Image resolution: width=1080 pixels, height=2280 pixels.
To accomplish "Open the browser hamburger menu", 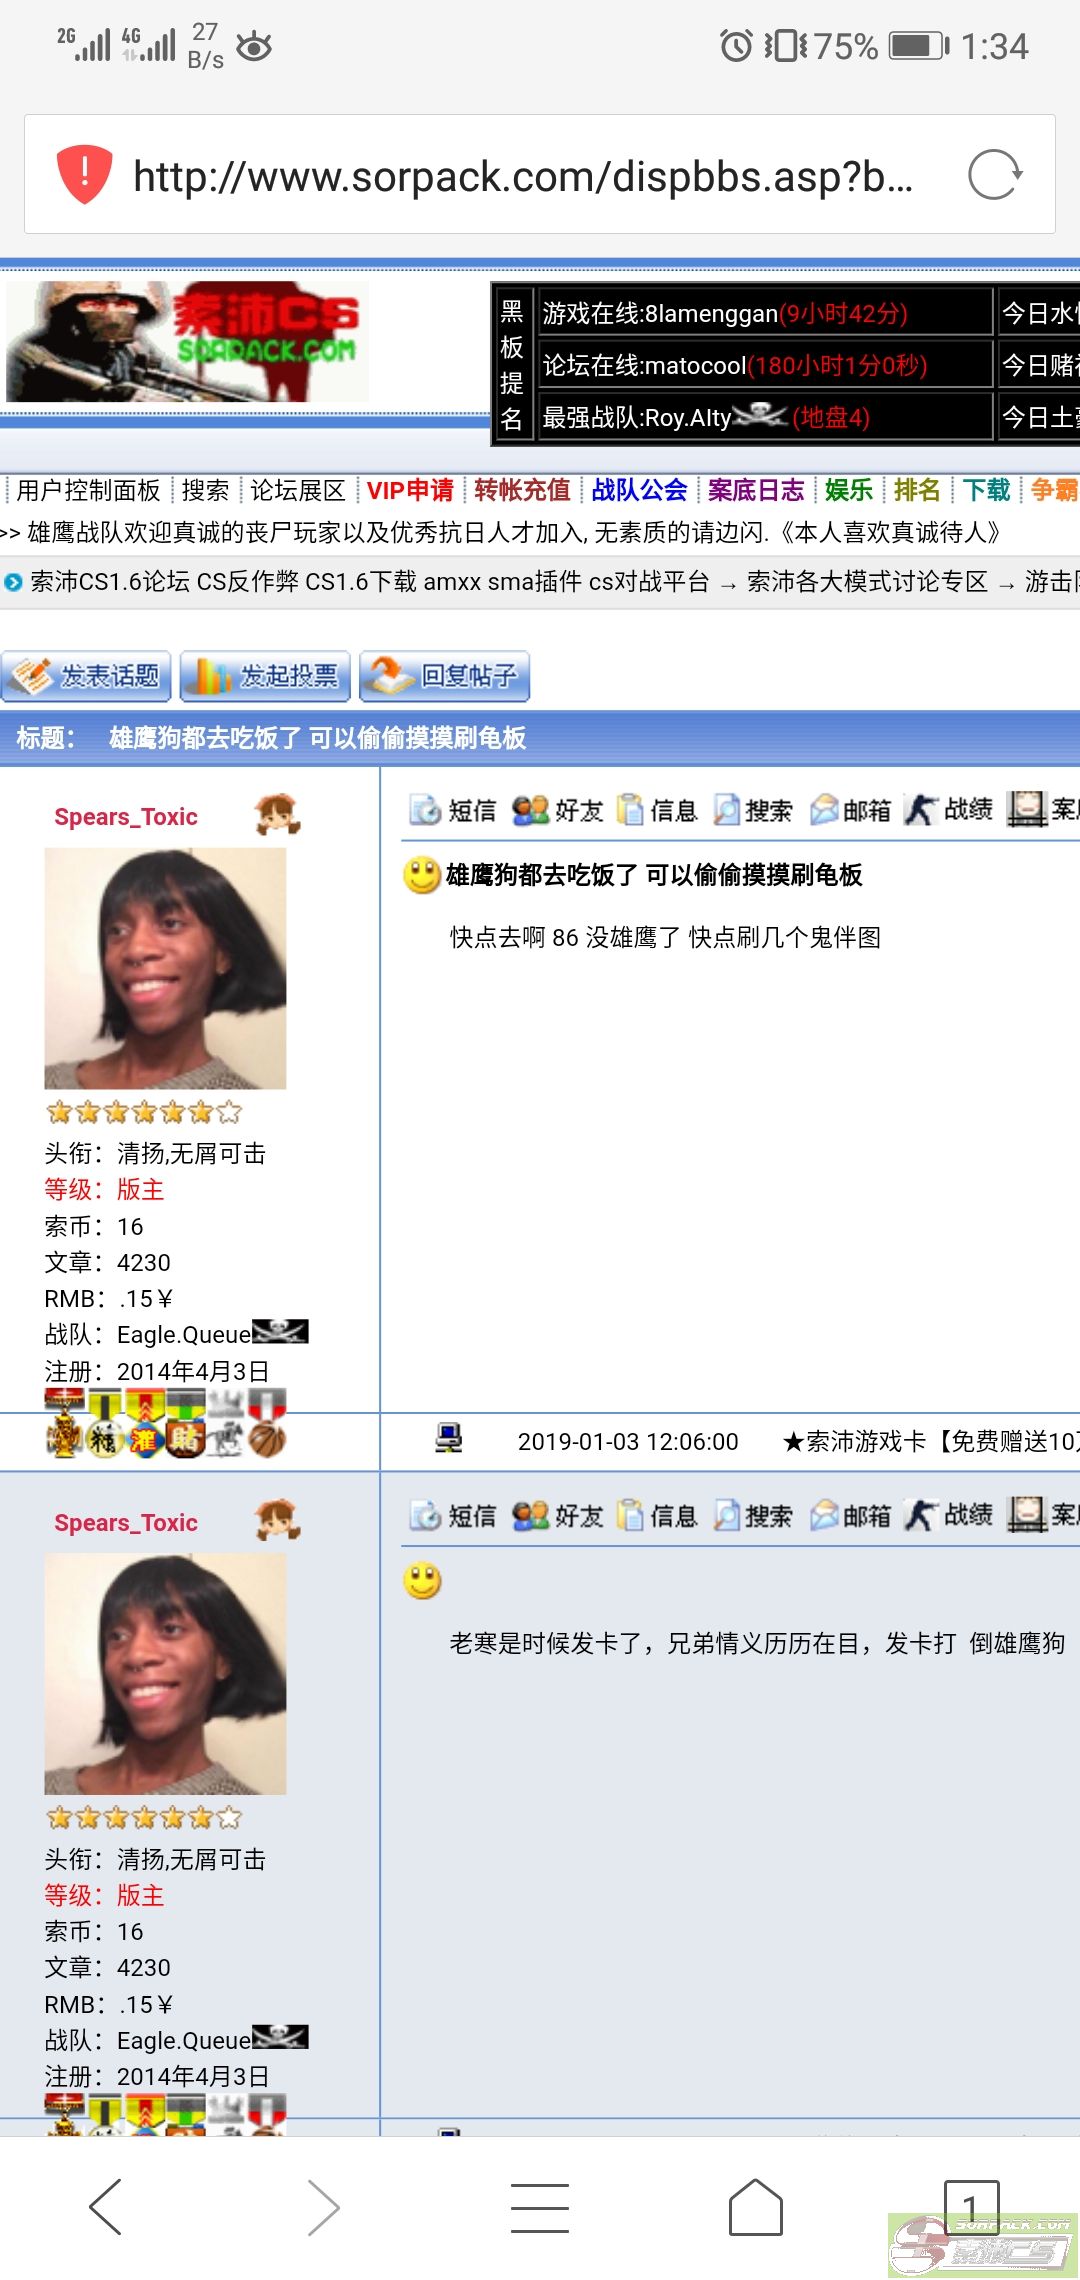I will [x=540, y=2207].
